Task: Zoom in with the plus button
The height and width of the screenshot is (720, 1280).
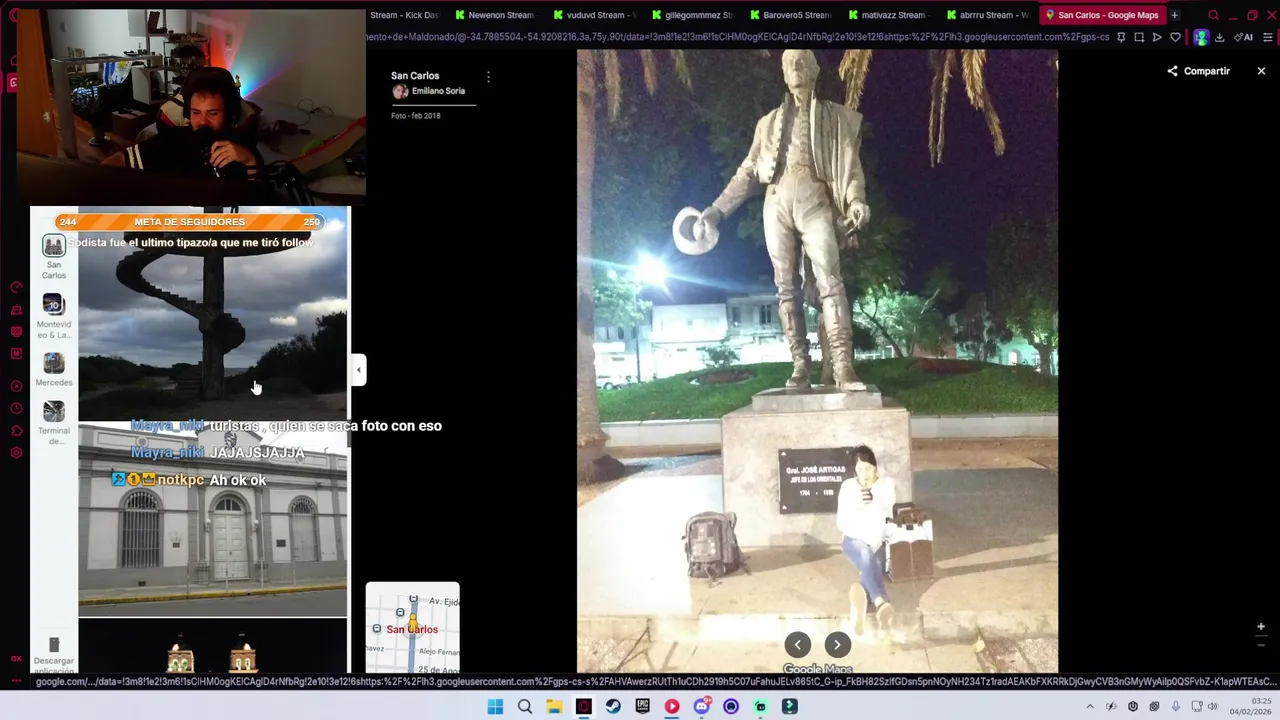Action: 1261,627
